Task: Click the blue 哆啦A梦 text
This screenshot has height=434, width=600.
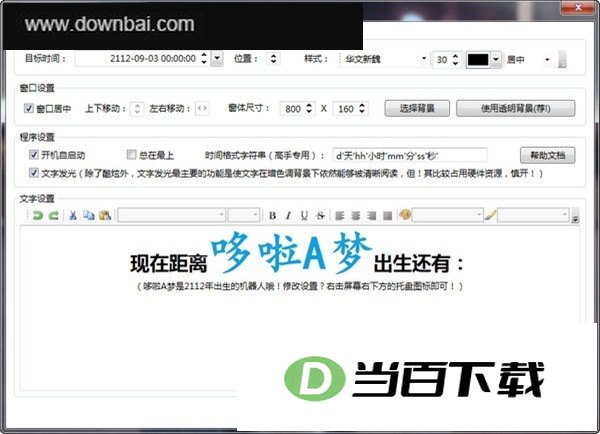Action: tap(291, 253)
